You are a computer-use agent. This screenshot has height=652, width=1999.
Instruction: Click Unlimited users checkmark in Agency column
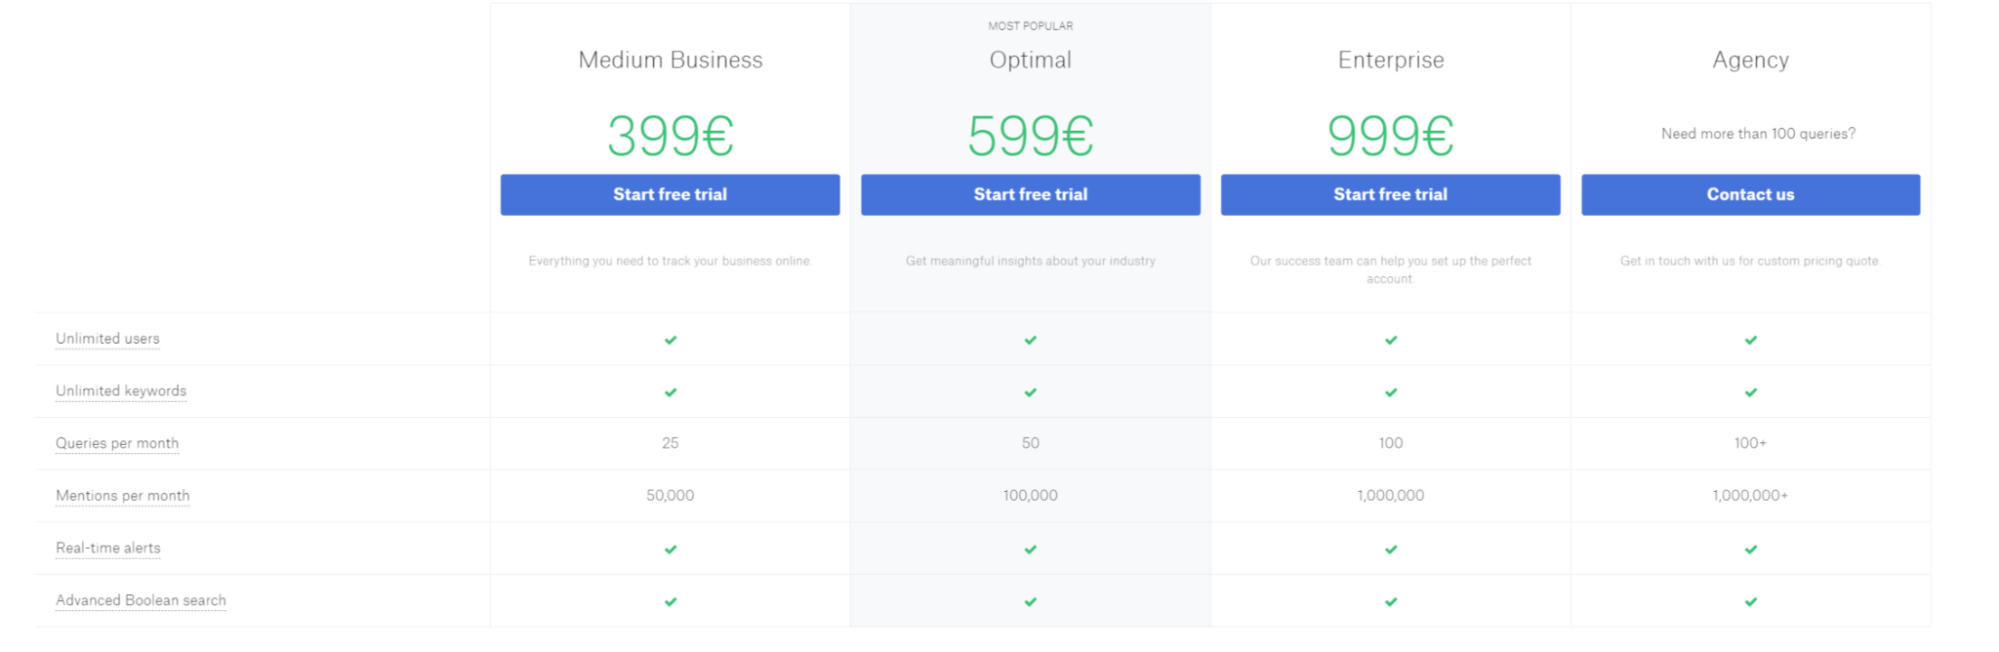(x=1751, y=340)
